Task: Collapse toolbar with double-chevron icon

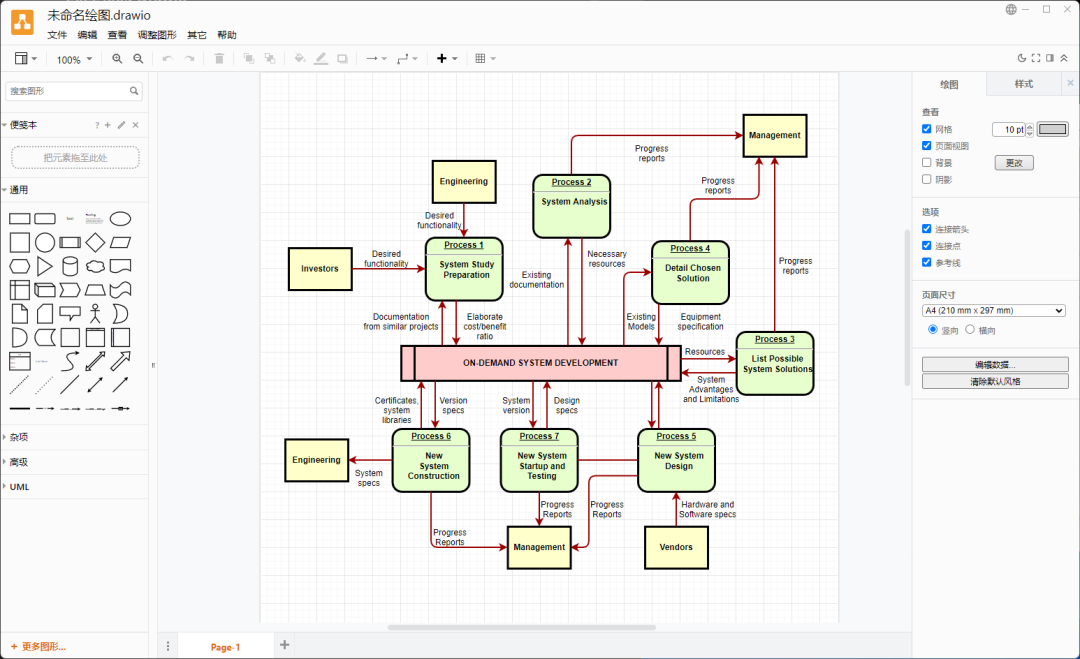Action: pyautogui.click(x=1064, y=59)
